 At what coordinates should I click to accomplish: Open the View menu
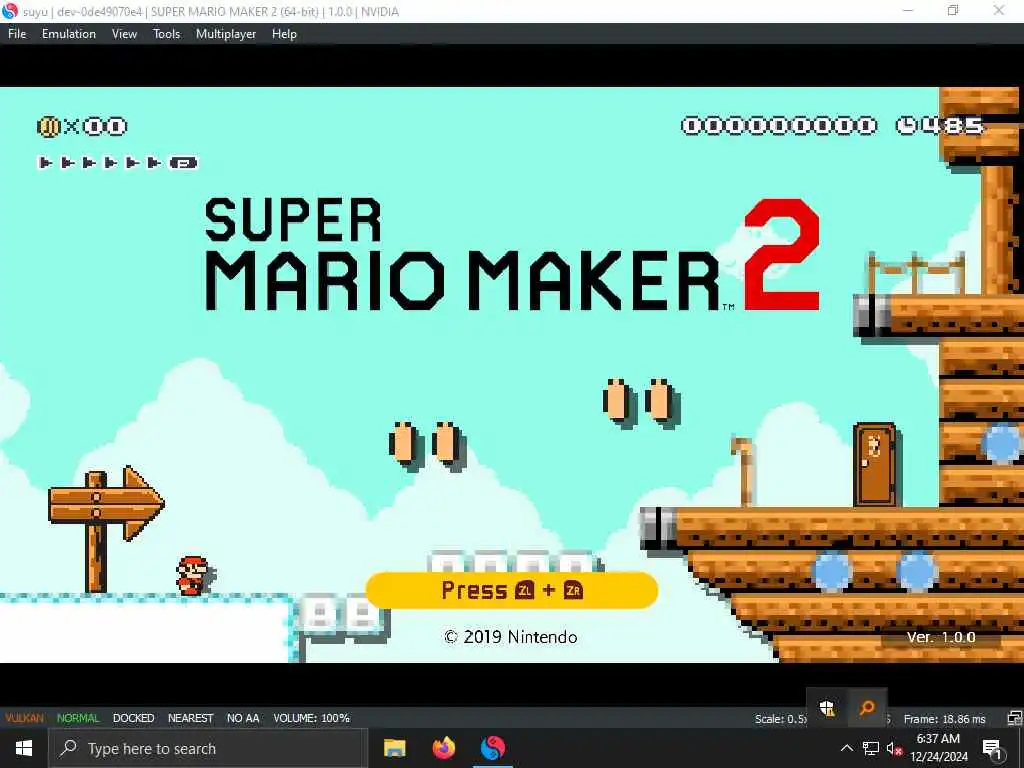pos(124,34)
